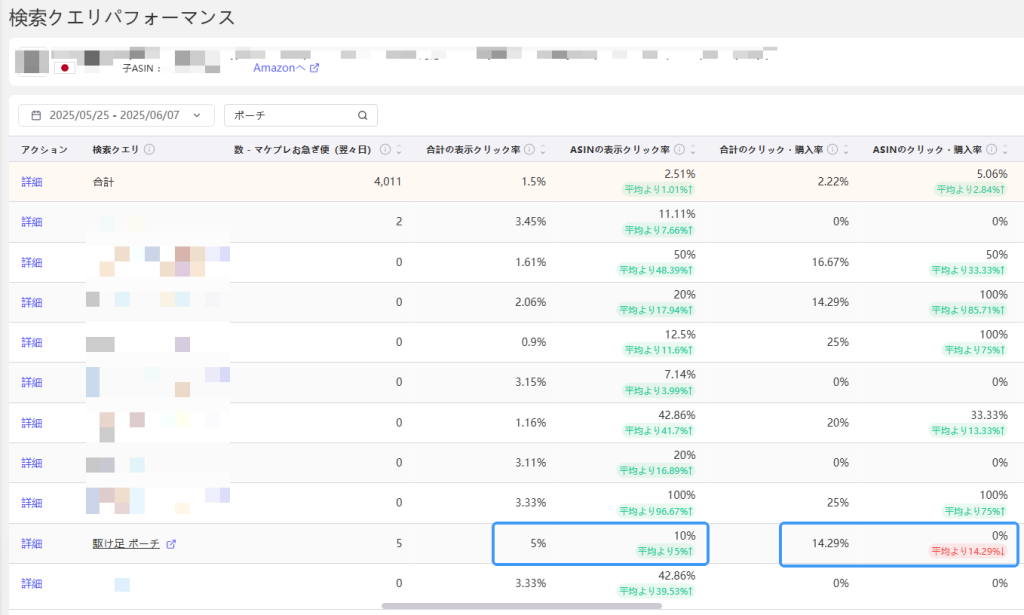Click the 平均より85.71%↑ badge

click(x=968, y=310)
